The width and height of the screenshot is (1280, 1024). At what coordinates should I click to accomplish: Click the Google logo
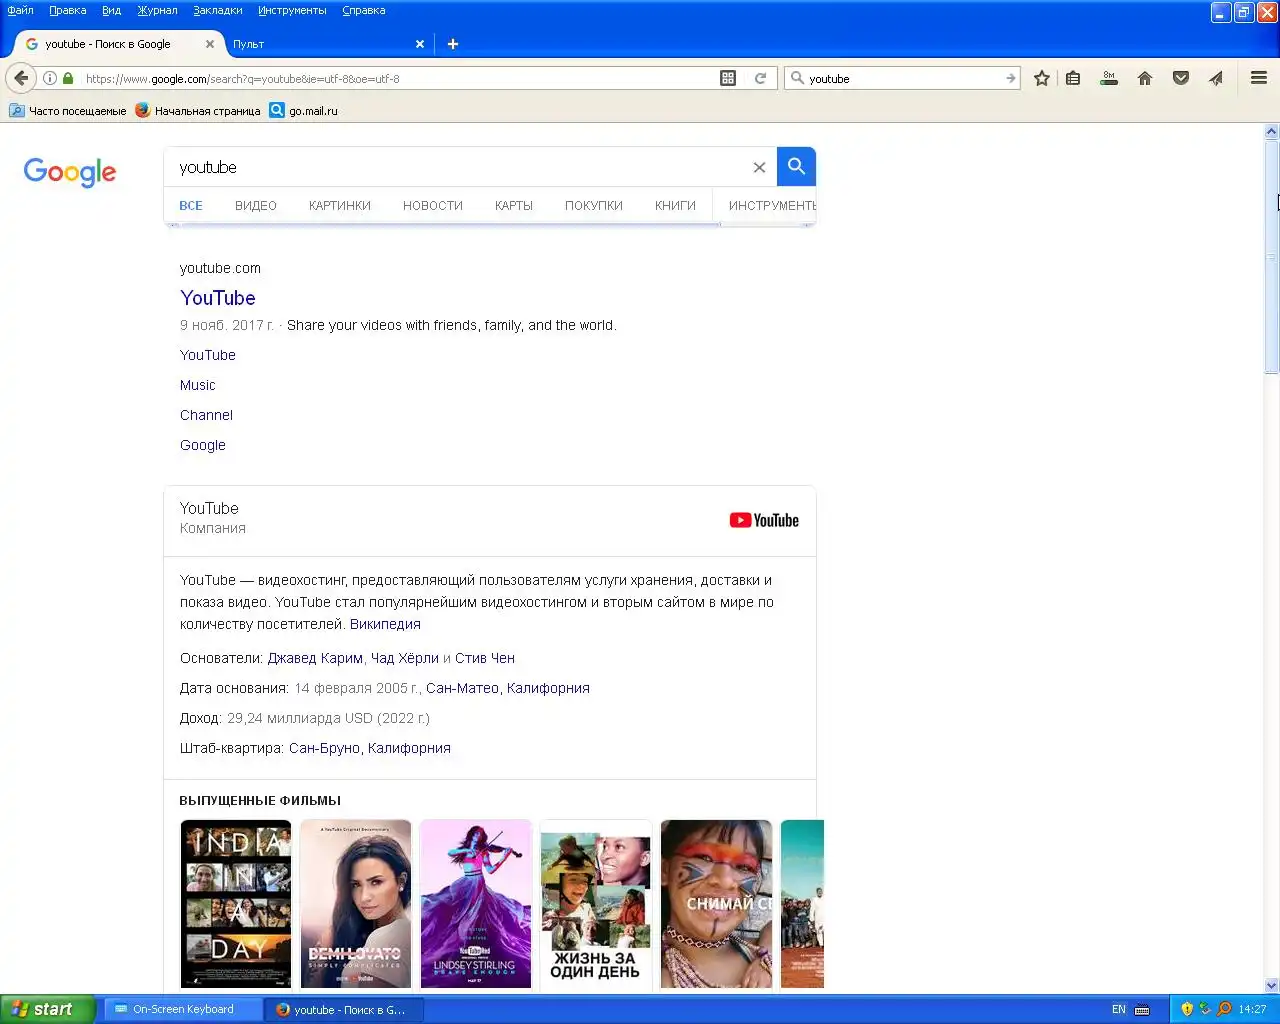[x=70, y=172]
